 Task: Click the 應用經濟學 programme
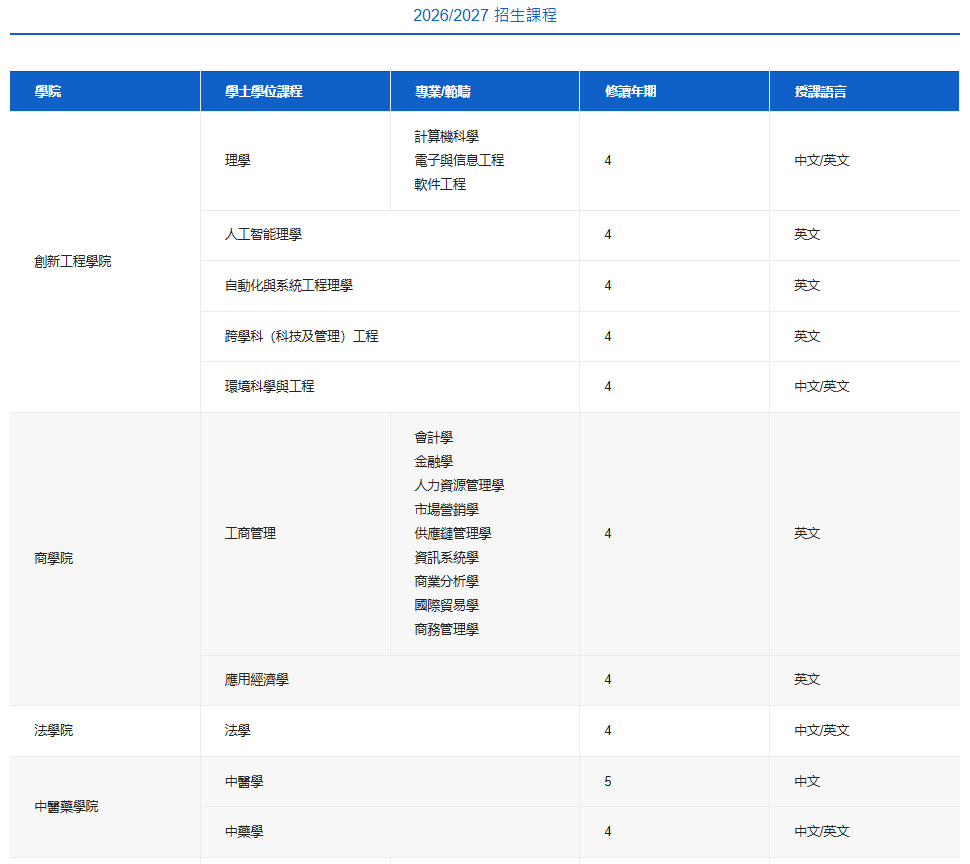[257, 680]
